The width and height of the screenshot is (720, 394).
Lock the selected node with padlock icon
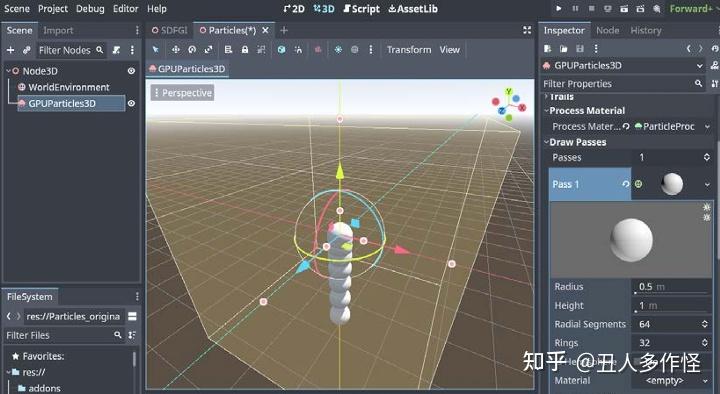click(x=245, y=50)
